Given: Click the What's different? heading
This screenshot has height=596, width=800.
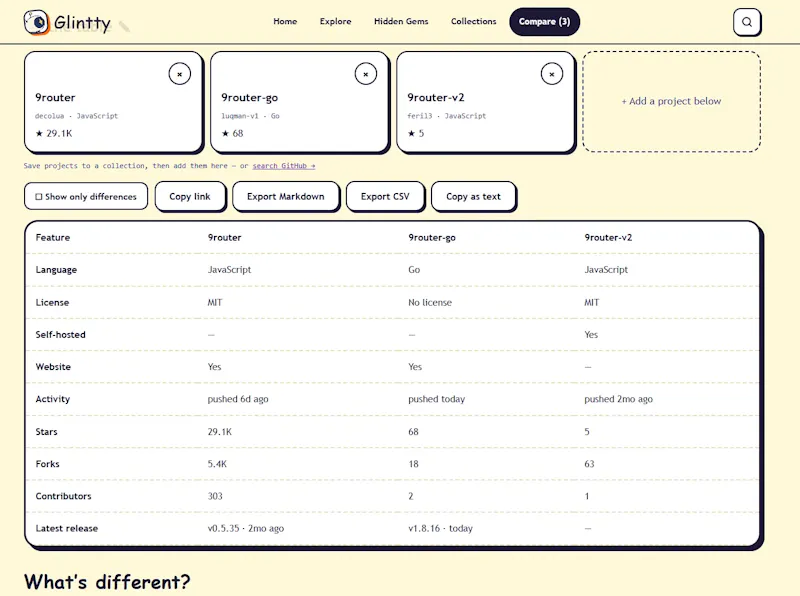Looking at the screenshot, I should coord(107,582).
